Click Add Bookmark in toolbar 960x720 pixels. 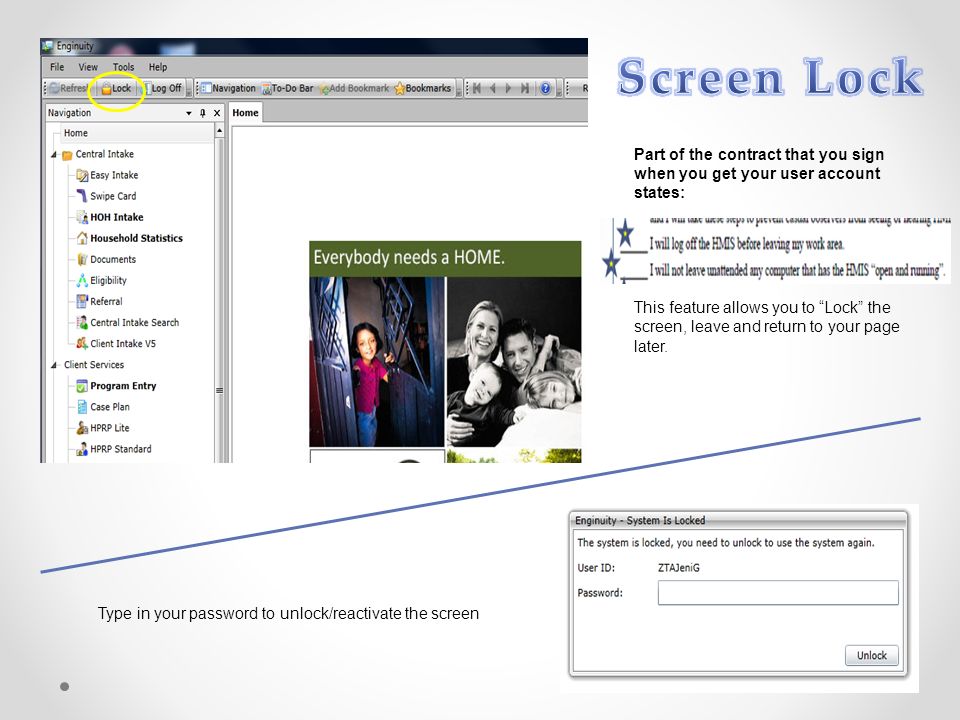pos(354,88)
